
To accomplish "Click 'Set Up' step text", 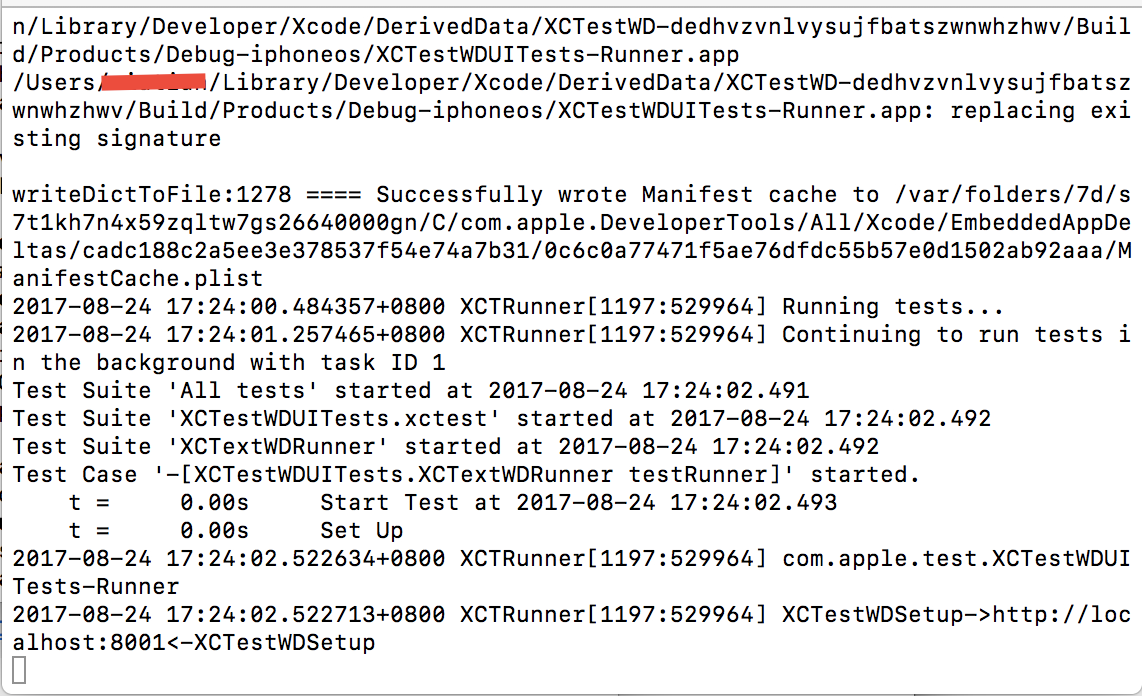I will pyautogui.click(x=362, y=531).
